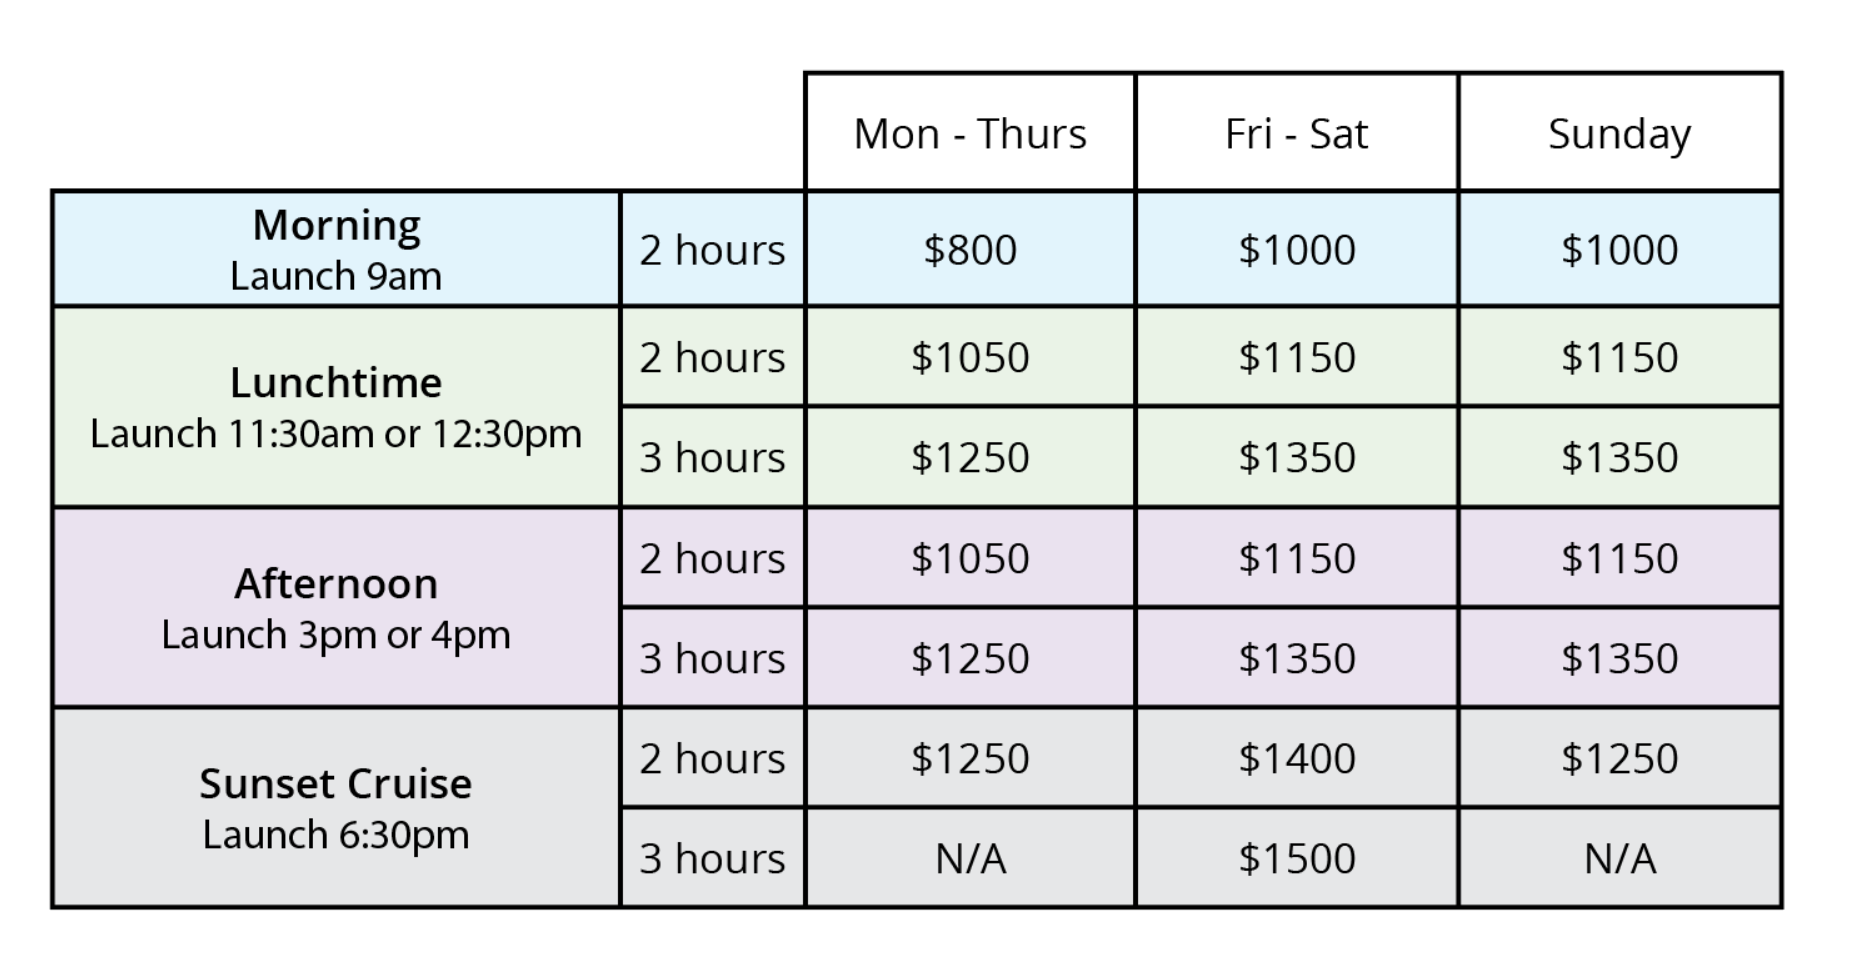Click the Afternoon Launch 3pm or 4pm cell
The width and height of the screenshot is (1858, 978).
[336, 608]
